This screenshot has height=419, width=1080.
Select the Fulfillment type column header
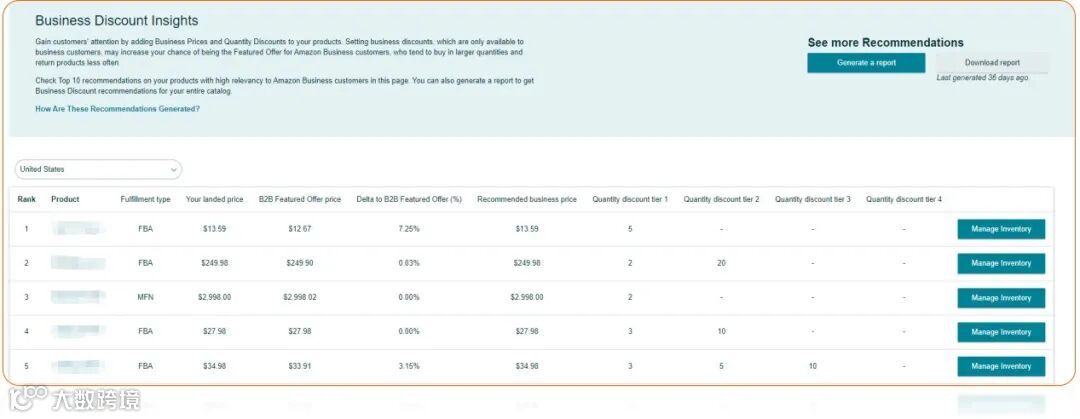coord(145,199)
